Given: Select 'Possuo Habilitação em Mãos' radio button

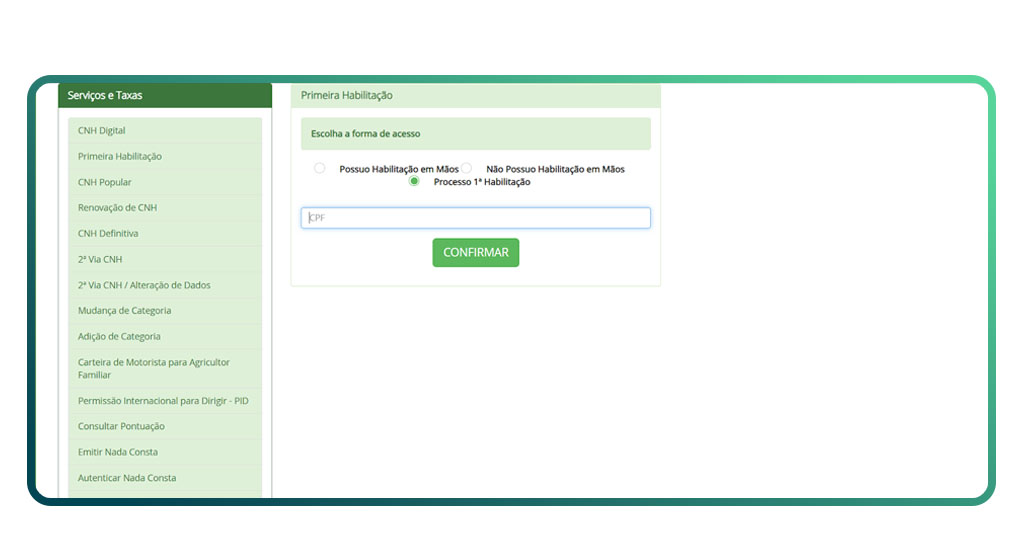Looking at the screenshot, I should (x=320, y=168).
